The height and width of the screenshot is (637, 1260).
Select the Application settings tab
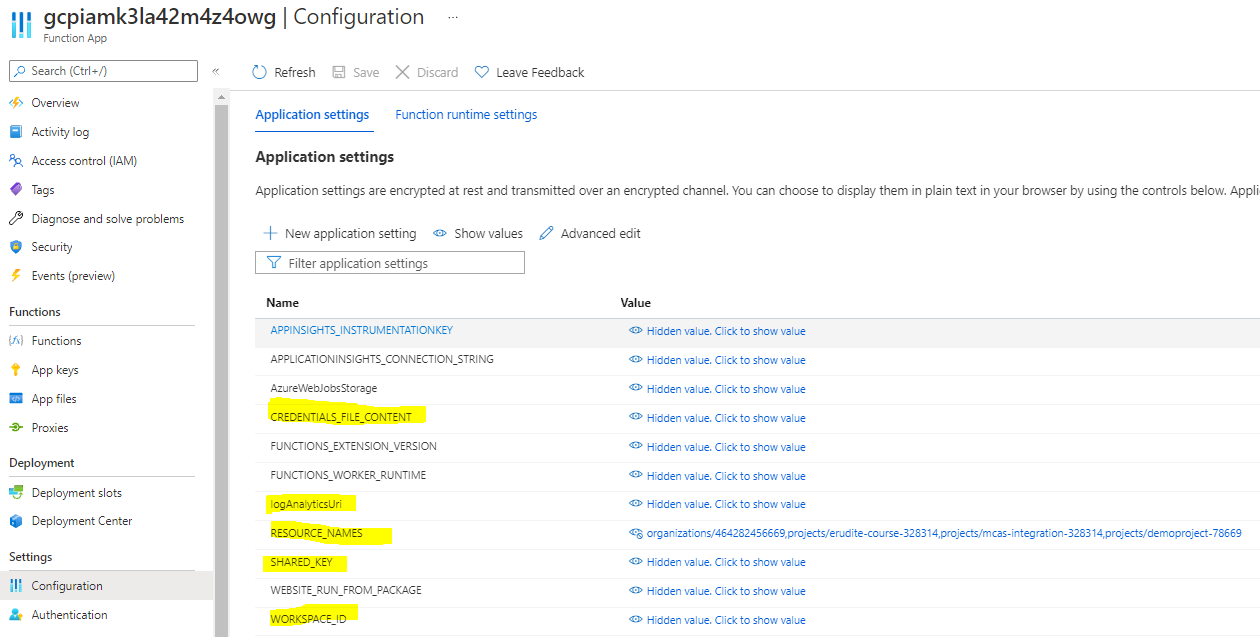[313, 114]
